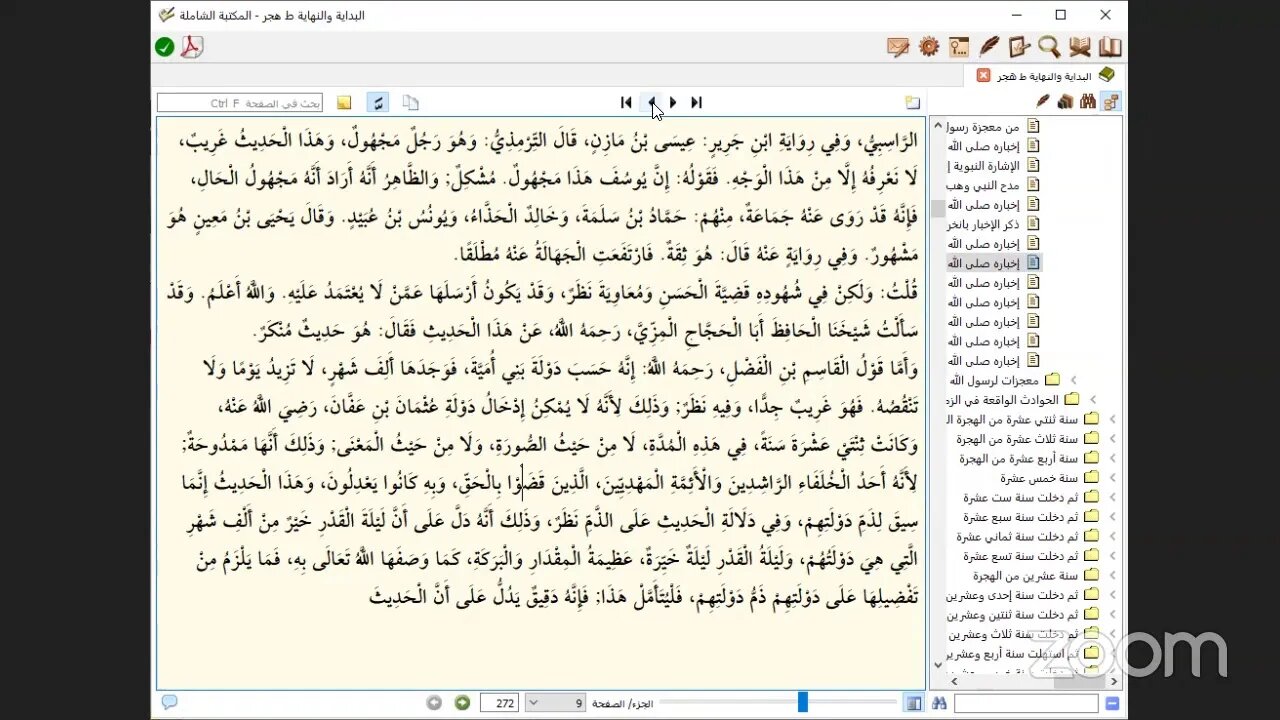The image size is (1280, 720).
Task: Select the tree index view icon
Action: [1110, 101]
